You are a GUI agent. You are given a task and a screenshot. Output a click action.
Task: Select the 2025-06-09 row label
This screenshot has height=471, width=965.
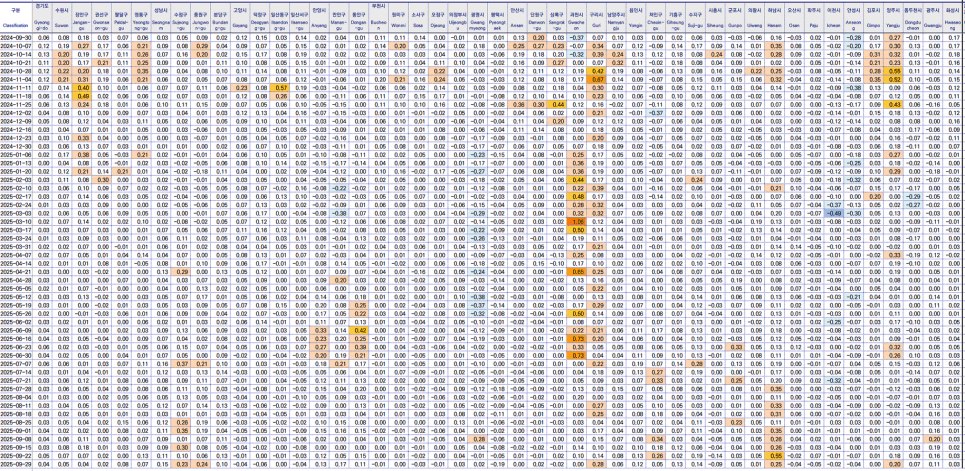point(15,329)
